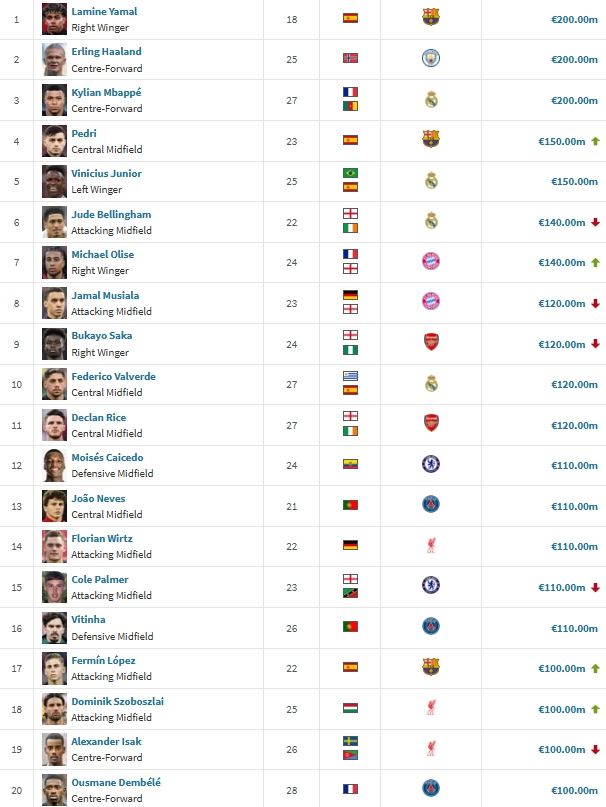Screen dimensions: 606x807
Task: Click the Chelsea crest in Moisés Caicedo's row
Action: 431,465
